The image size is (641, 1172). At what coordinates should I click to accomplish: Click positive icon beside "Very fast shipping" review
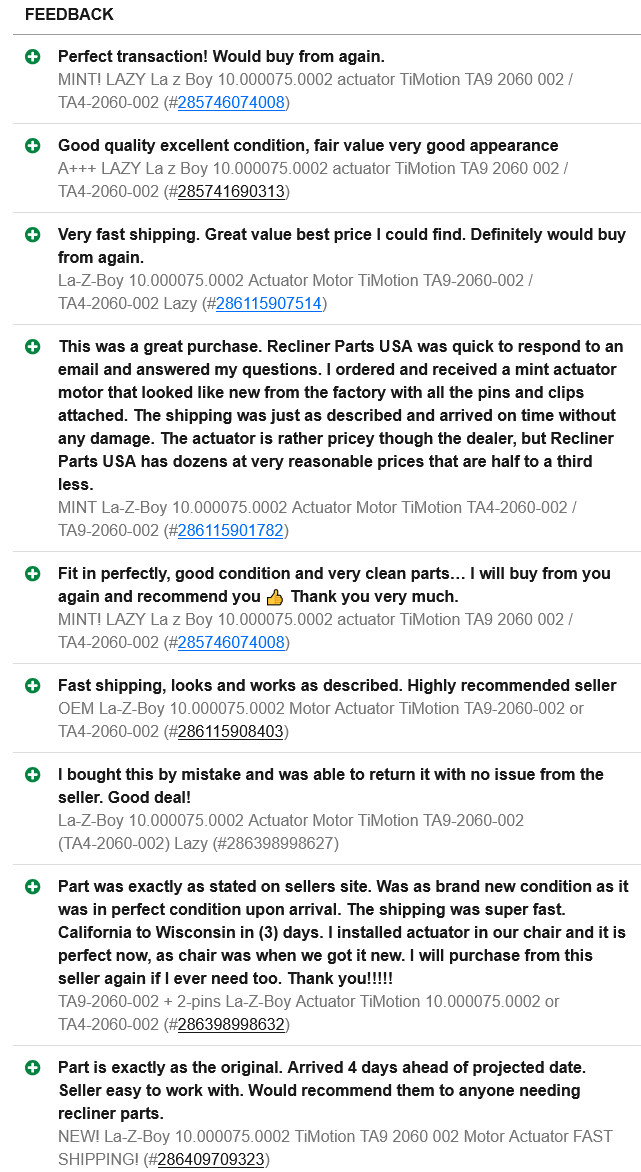pos(33,234)
